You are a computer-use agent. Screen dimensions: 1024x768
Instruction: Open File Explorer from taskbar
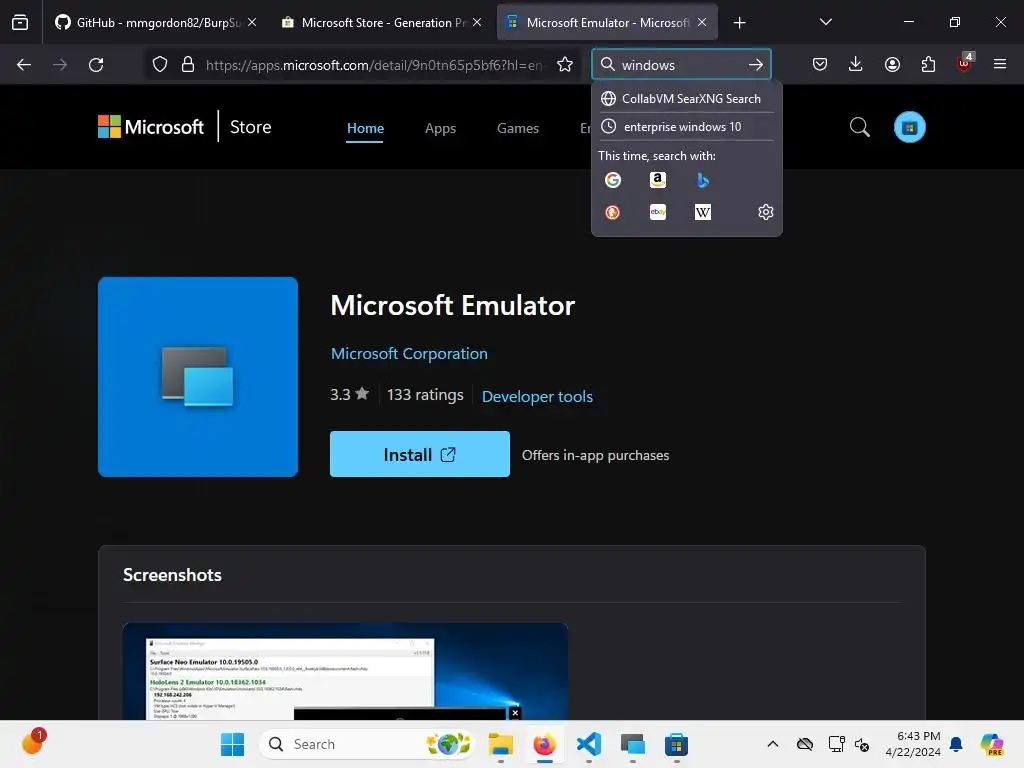501,744
